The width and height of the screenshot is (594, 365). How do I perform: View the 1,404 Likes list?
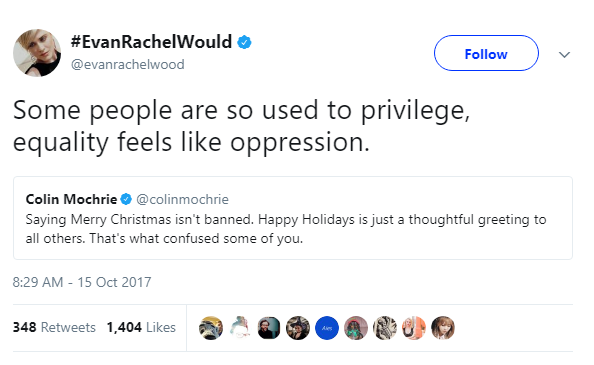click(141, 327)
